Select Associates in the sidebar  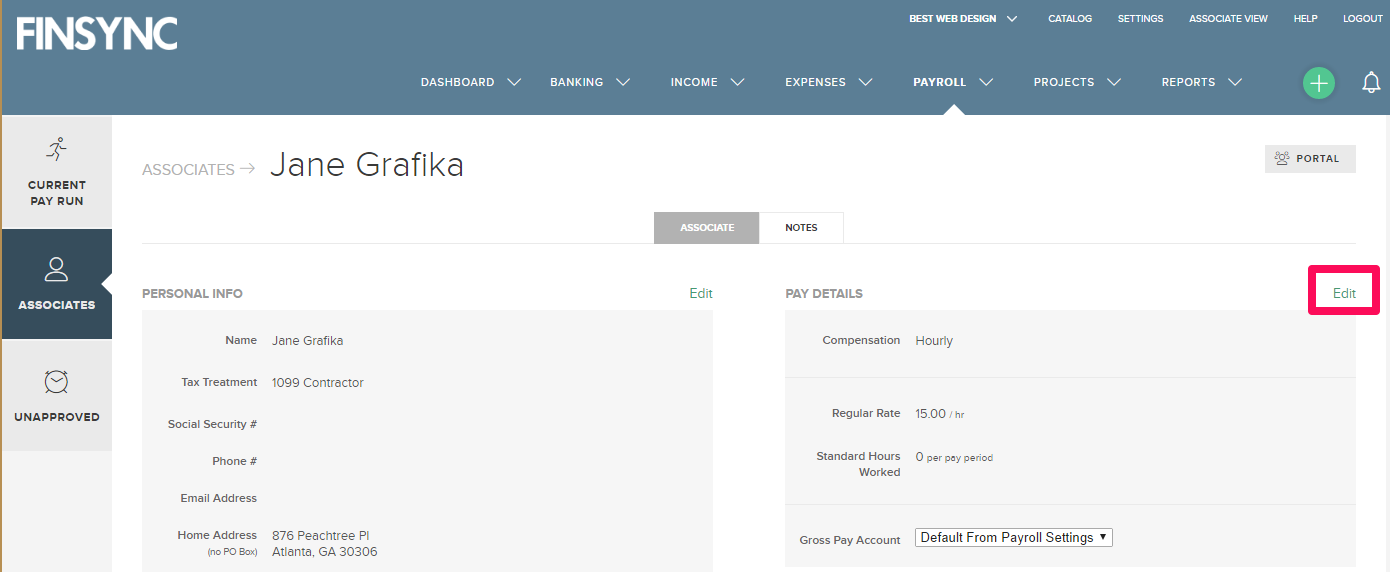[x=57, y=284]
